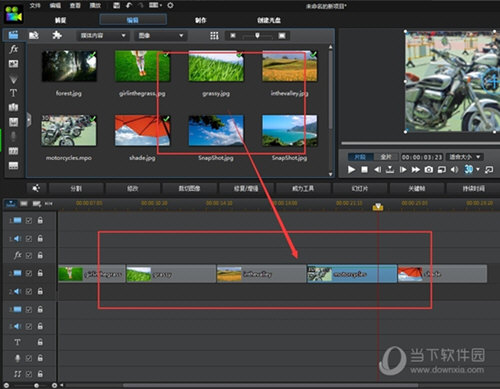This screenshot has width=500, height=389.
Task: Stop preview playback
Action: click(x=364, y=170)
